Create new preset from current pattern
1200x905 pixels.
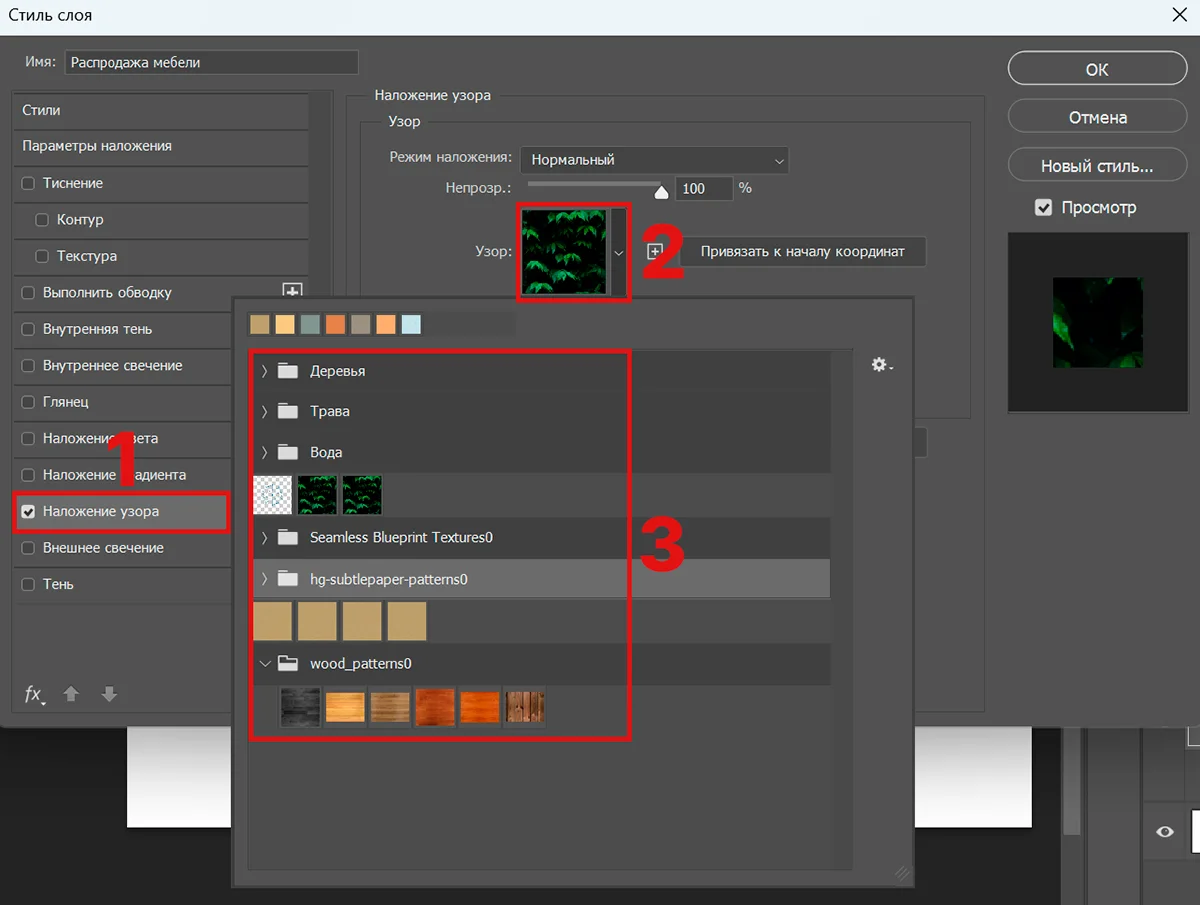click(x=655, y=251)
